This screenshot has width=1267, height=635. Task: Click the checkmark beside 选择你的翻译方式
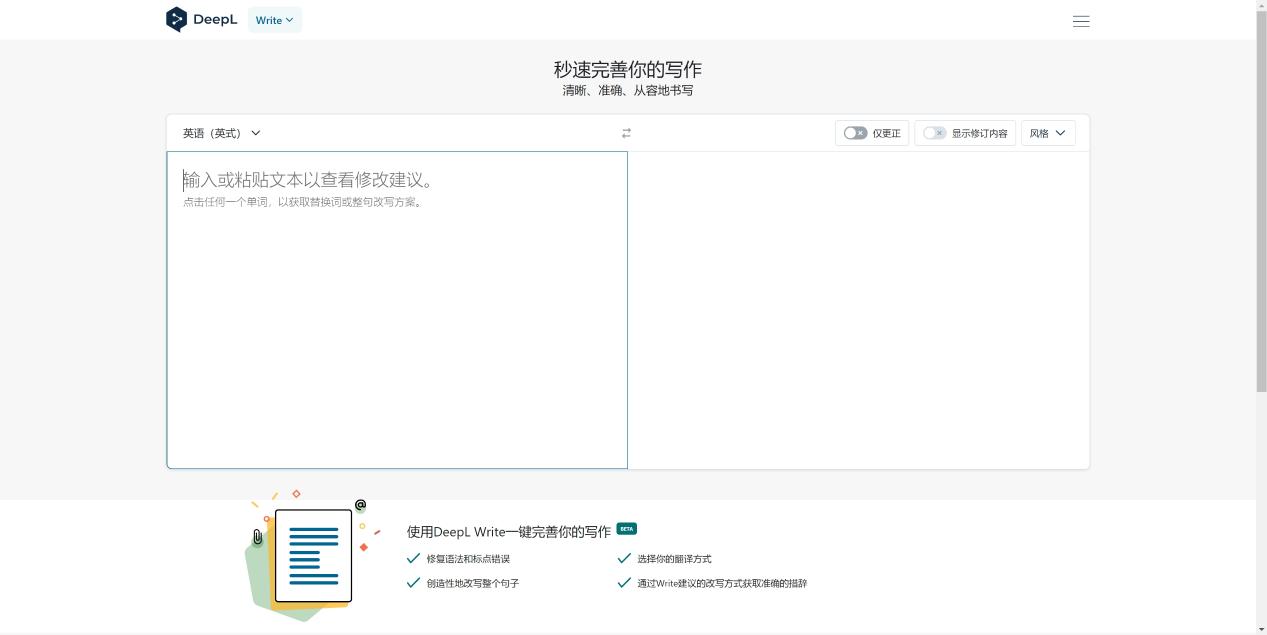(x=624, y=558)
